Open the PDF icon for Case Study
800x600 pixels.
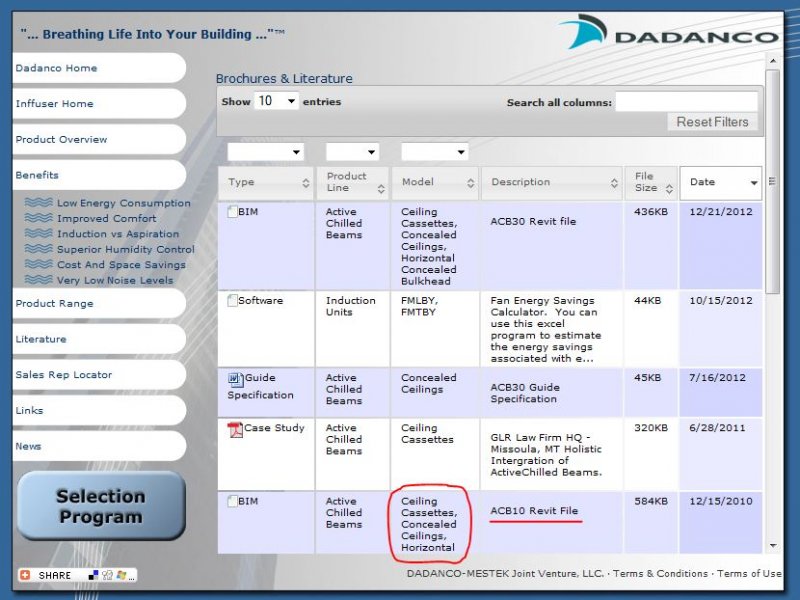pos(235,430)
